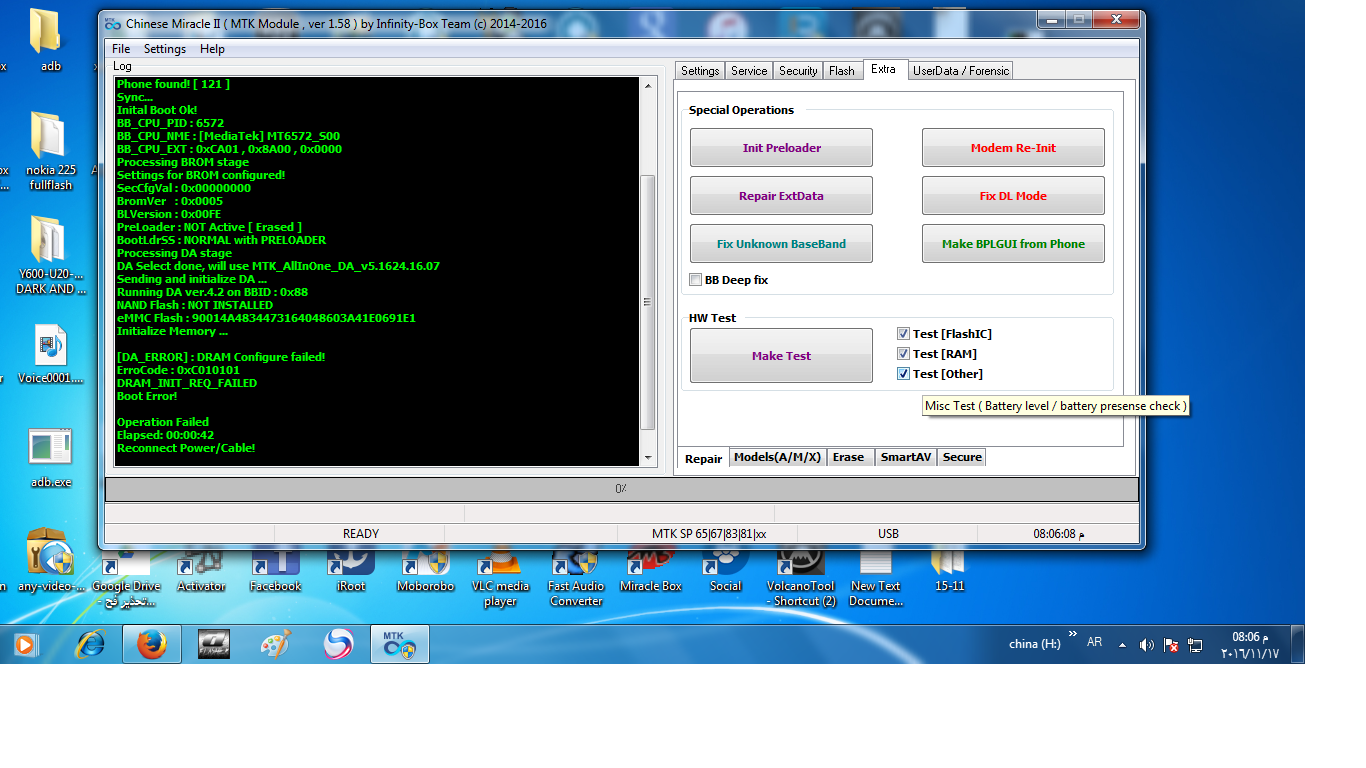Click the Make Test button

(781, 356)
